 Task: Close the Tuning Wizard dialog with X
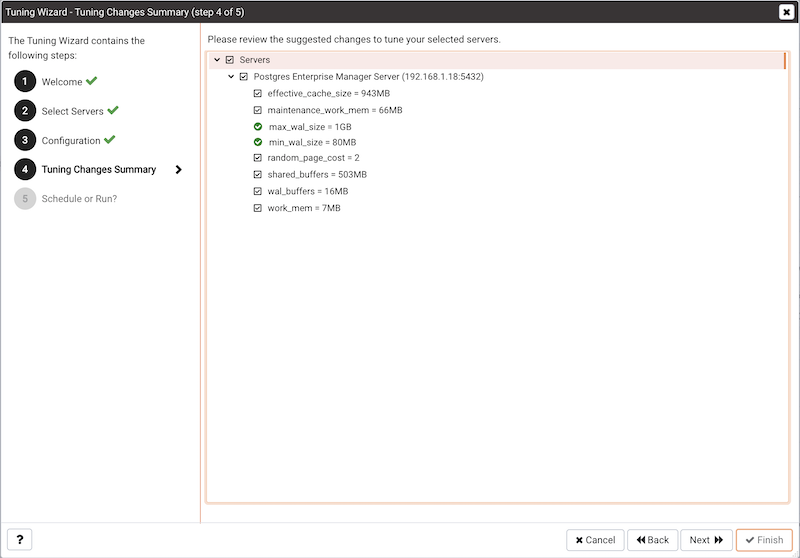tap(786, 12)
